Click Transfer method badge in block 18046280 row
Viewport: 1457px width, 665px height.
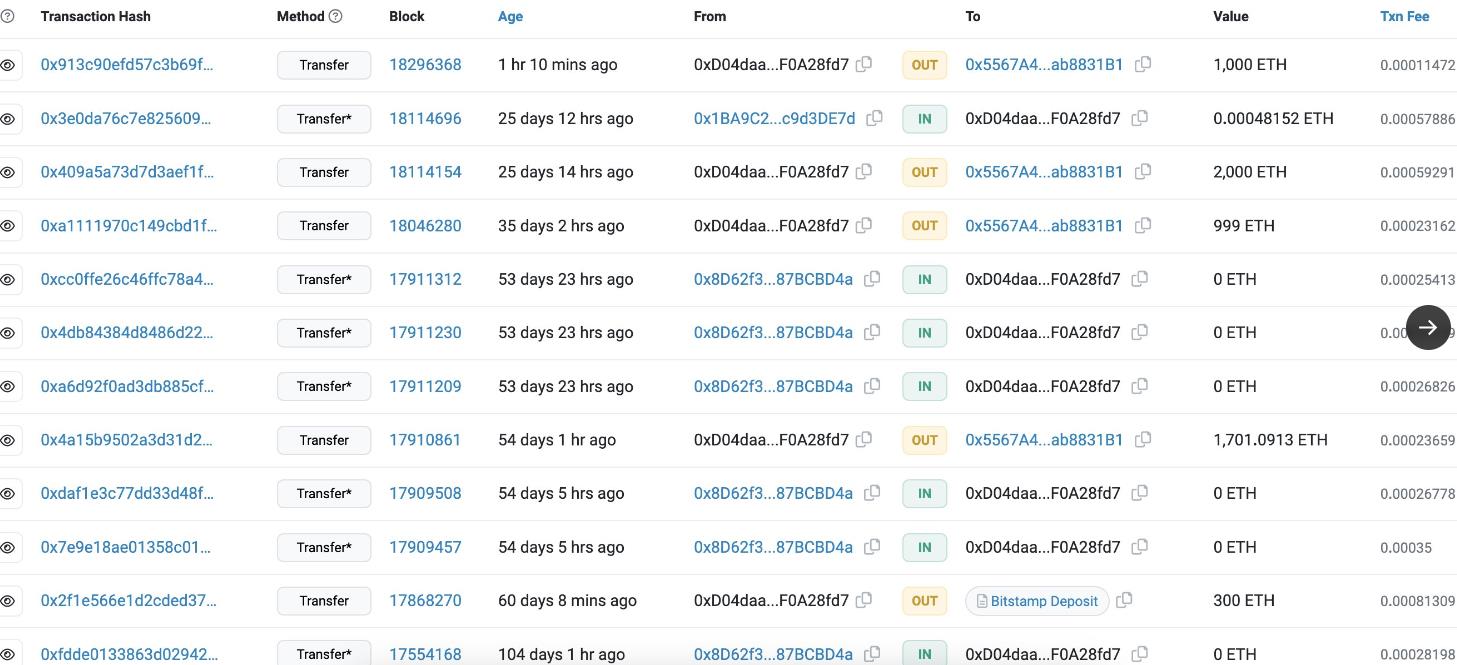pyautogui.click(x=324, y=226)
